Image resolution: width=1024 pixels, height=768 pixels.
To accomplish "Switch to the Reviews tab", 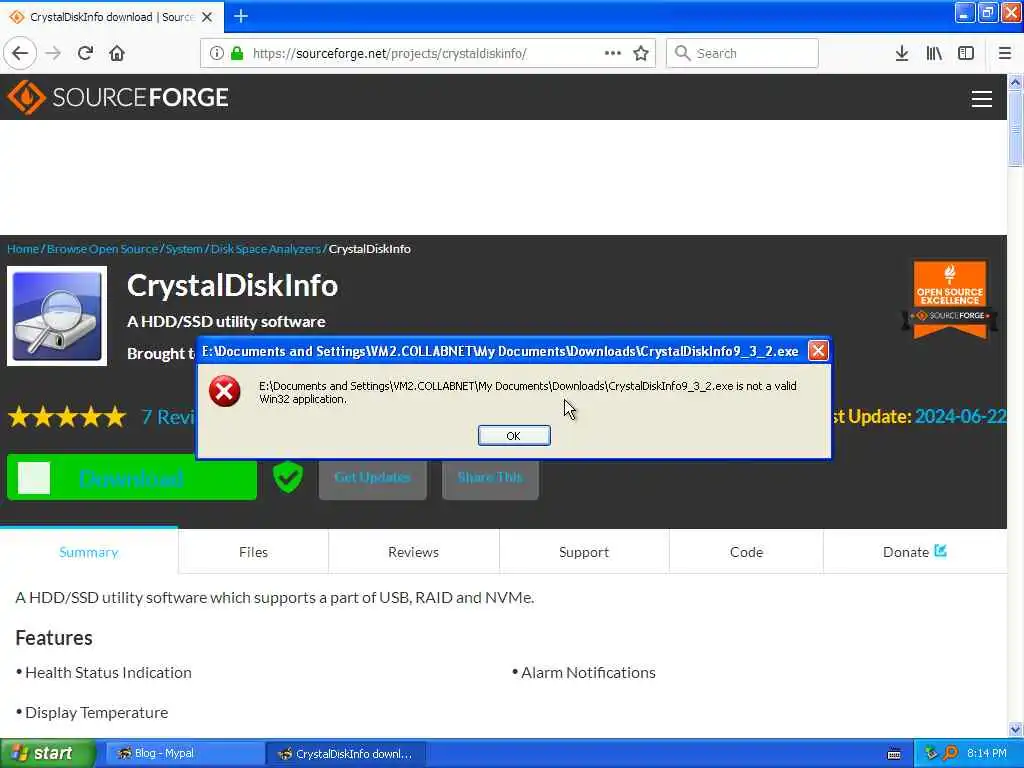I will click(x=413, y=552).
